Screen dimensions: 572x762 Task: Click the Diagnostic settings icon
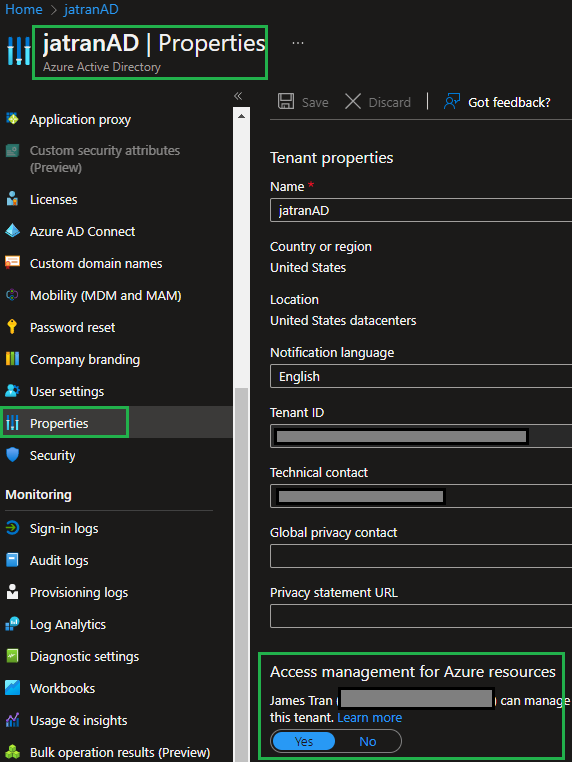12,656
